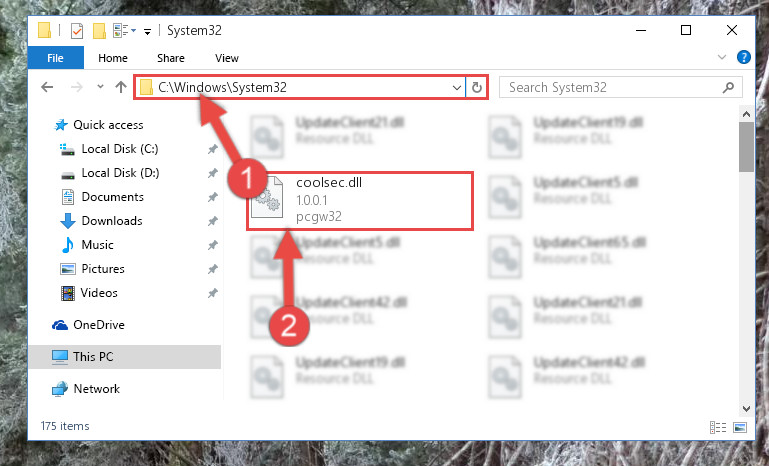The image size is (769, 466).
Task: Switch to the large icons view icon
Action: [740, 427]
